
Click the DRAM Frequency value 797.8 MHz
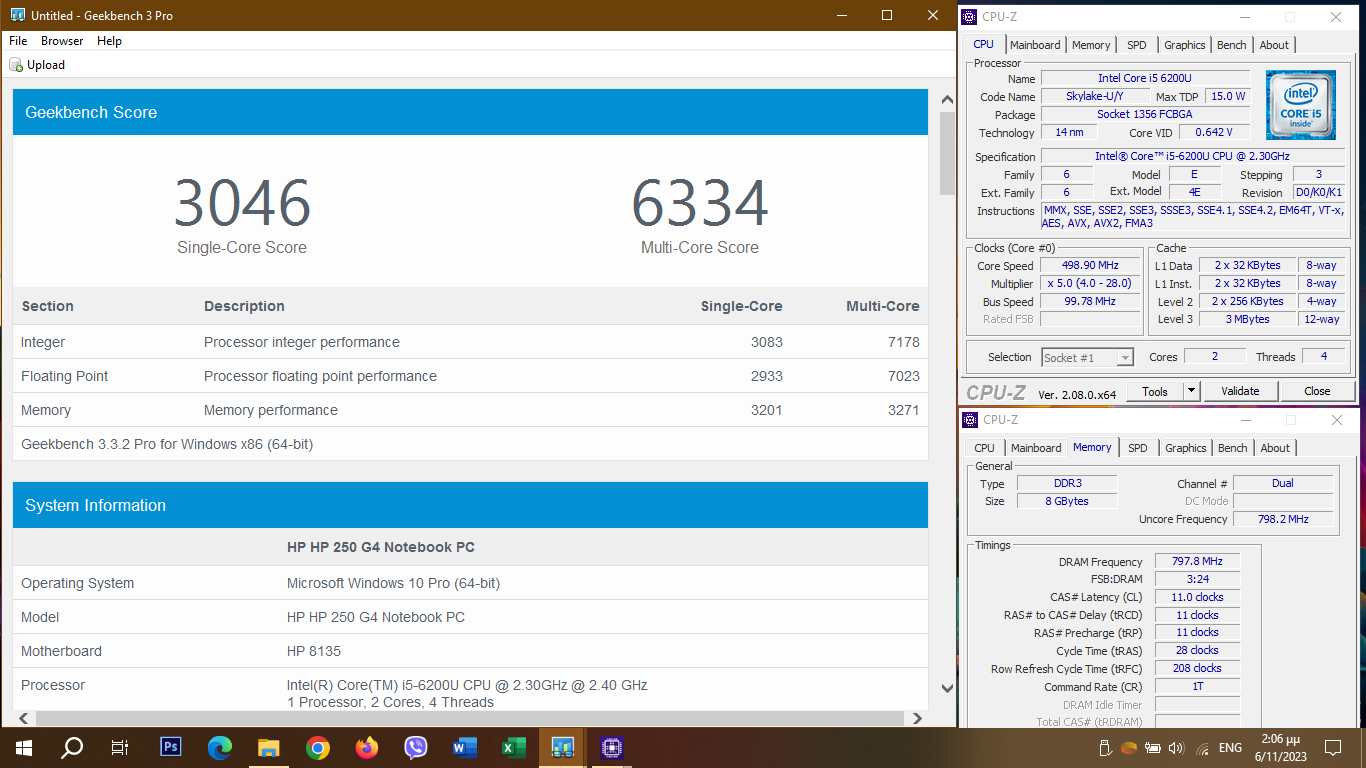(1197, 562)
